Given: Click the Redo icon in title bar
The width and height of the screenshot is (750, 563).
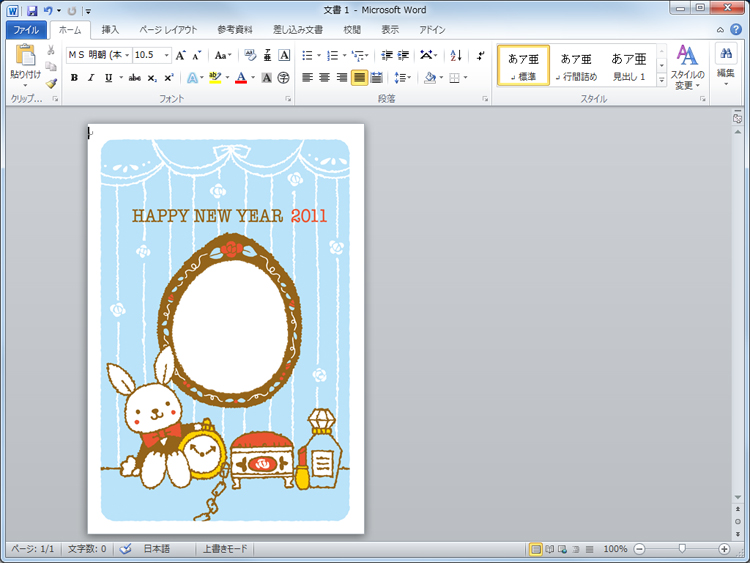Looking at the screenshot, I should (x=72, y=10).
